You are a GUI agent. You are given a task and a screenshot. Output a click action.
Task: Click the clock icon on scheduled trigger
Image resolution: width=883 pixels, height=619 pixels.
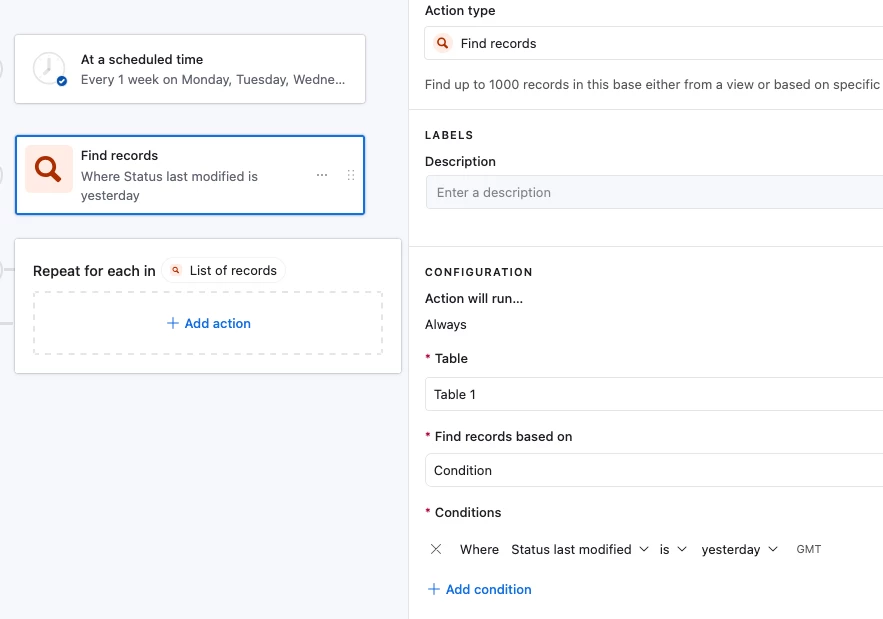point(48,69)
